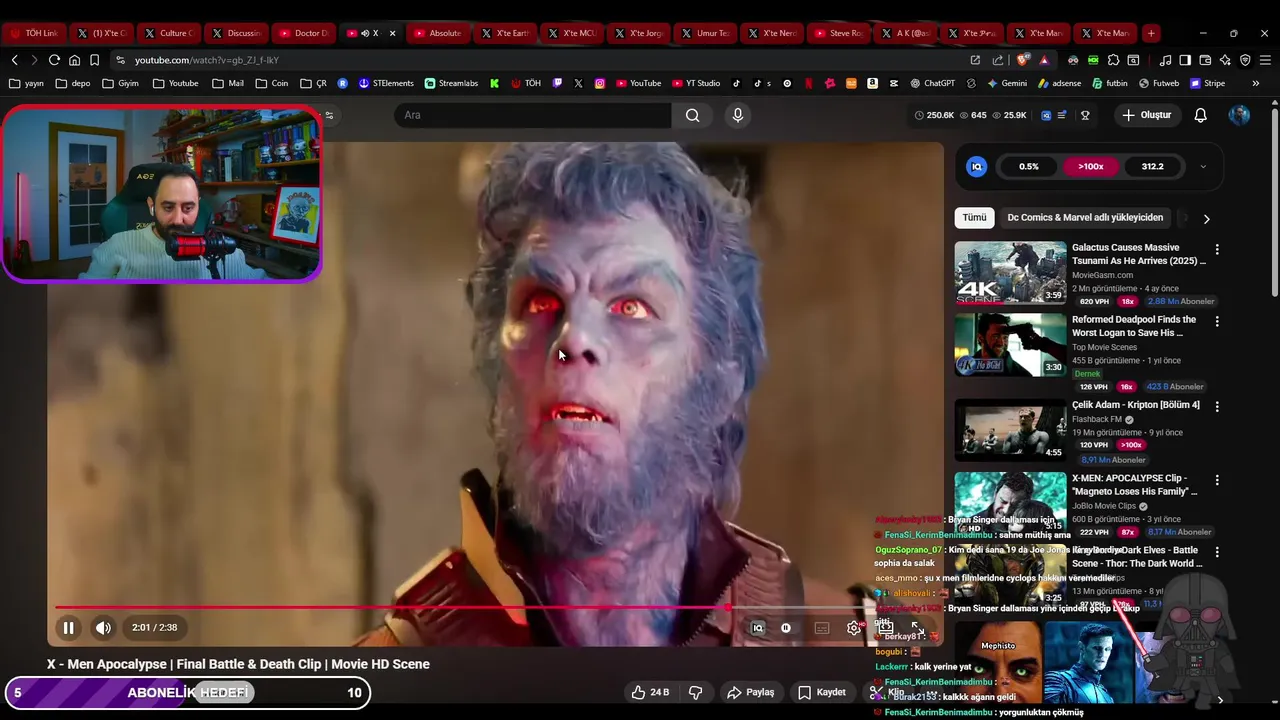Click MovieGasm.com channel name
The image size is (1280, 720).
(1102, 275)
